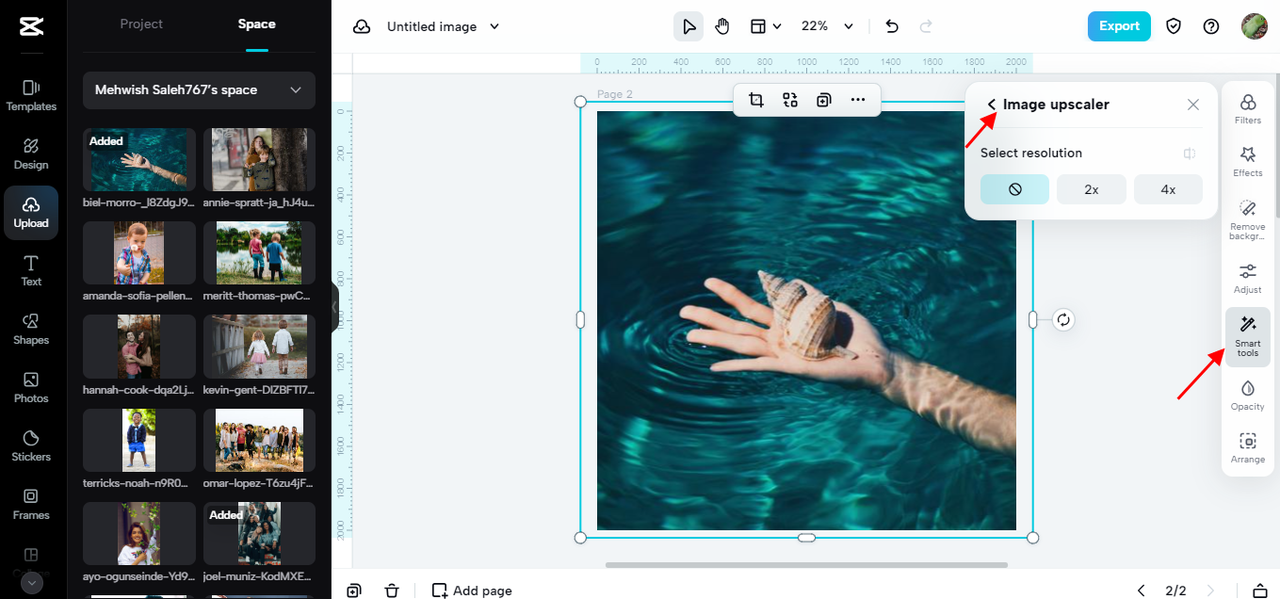Select the pointer select tool
The width and height of the screenshot is (1280, 599).
(689, 27)
